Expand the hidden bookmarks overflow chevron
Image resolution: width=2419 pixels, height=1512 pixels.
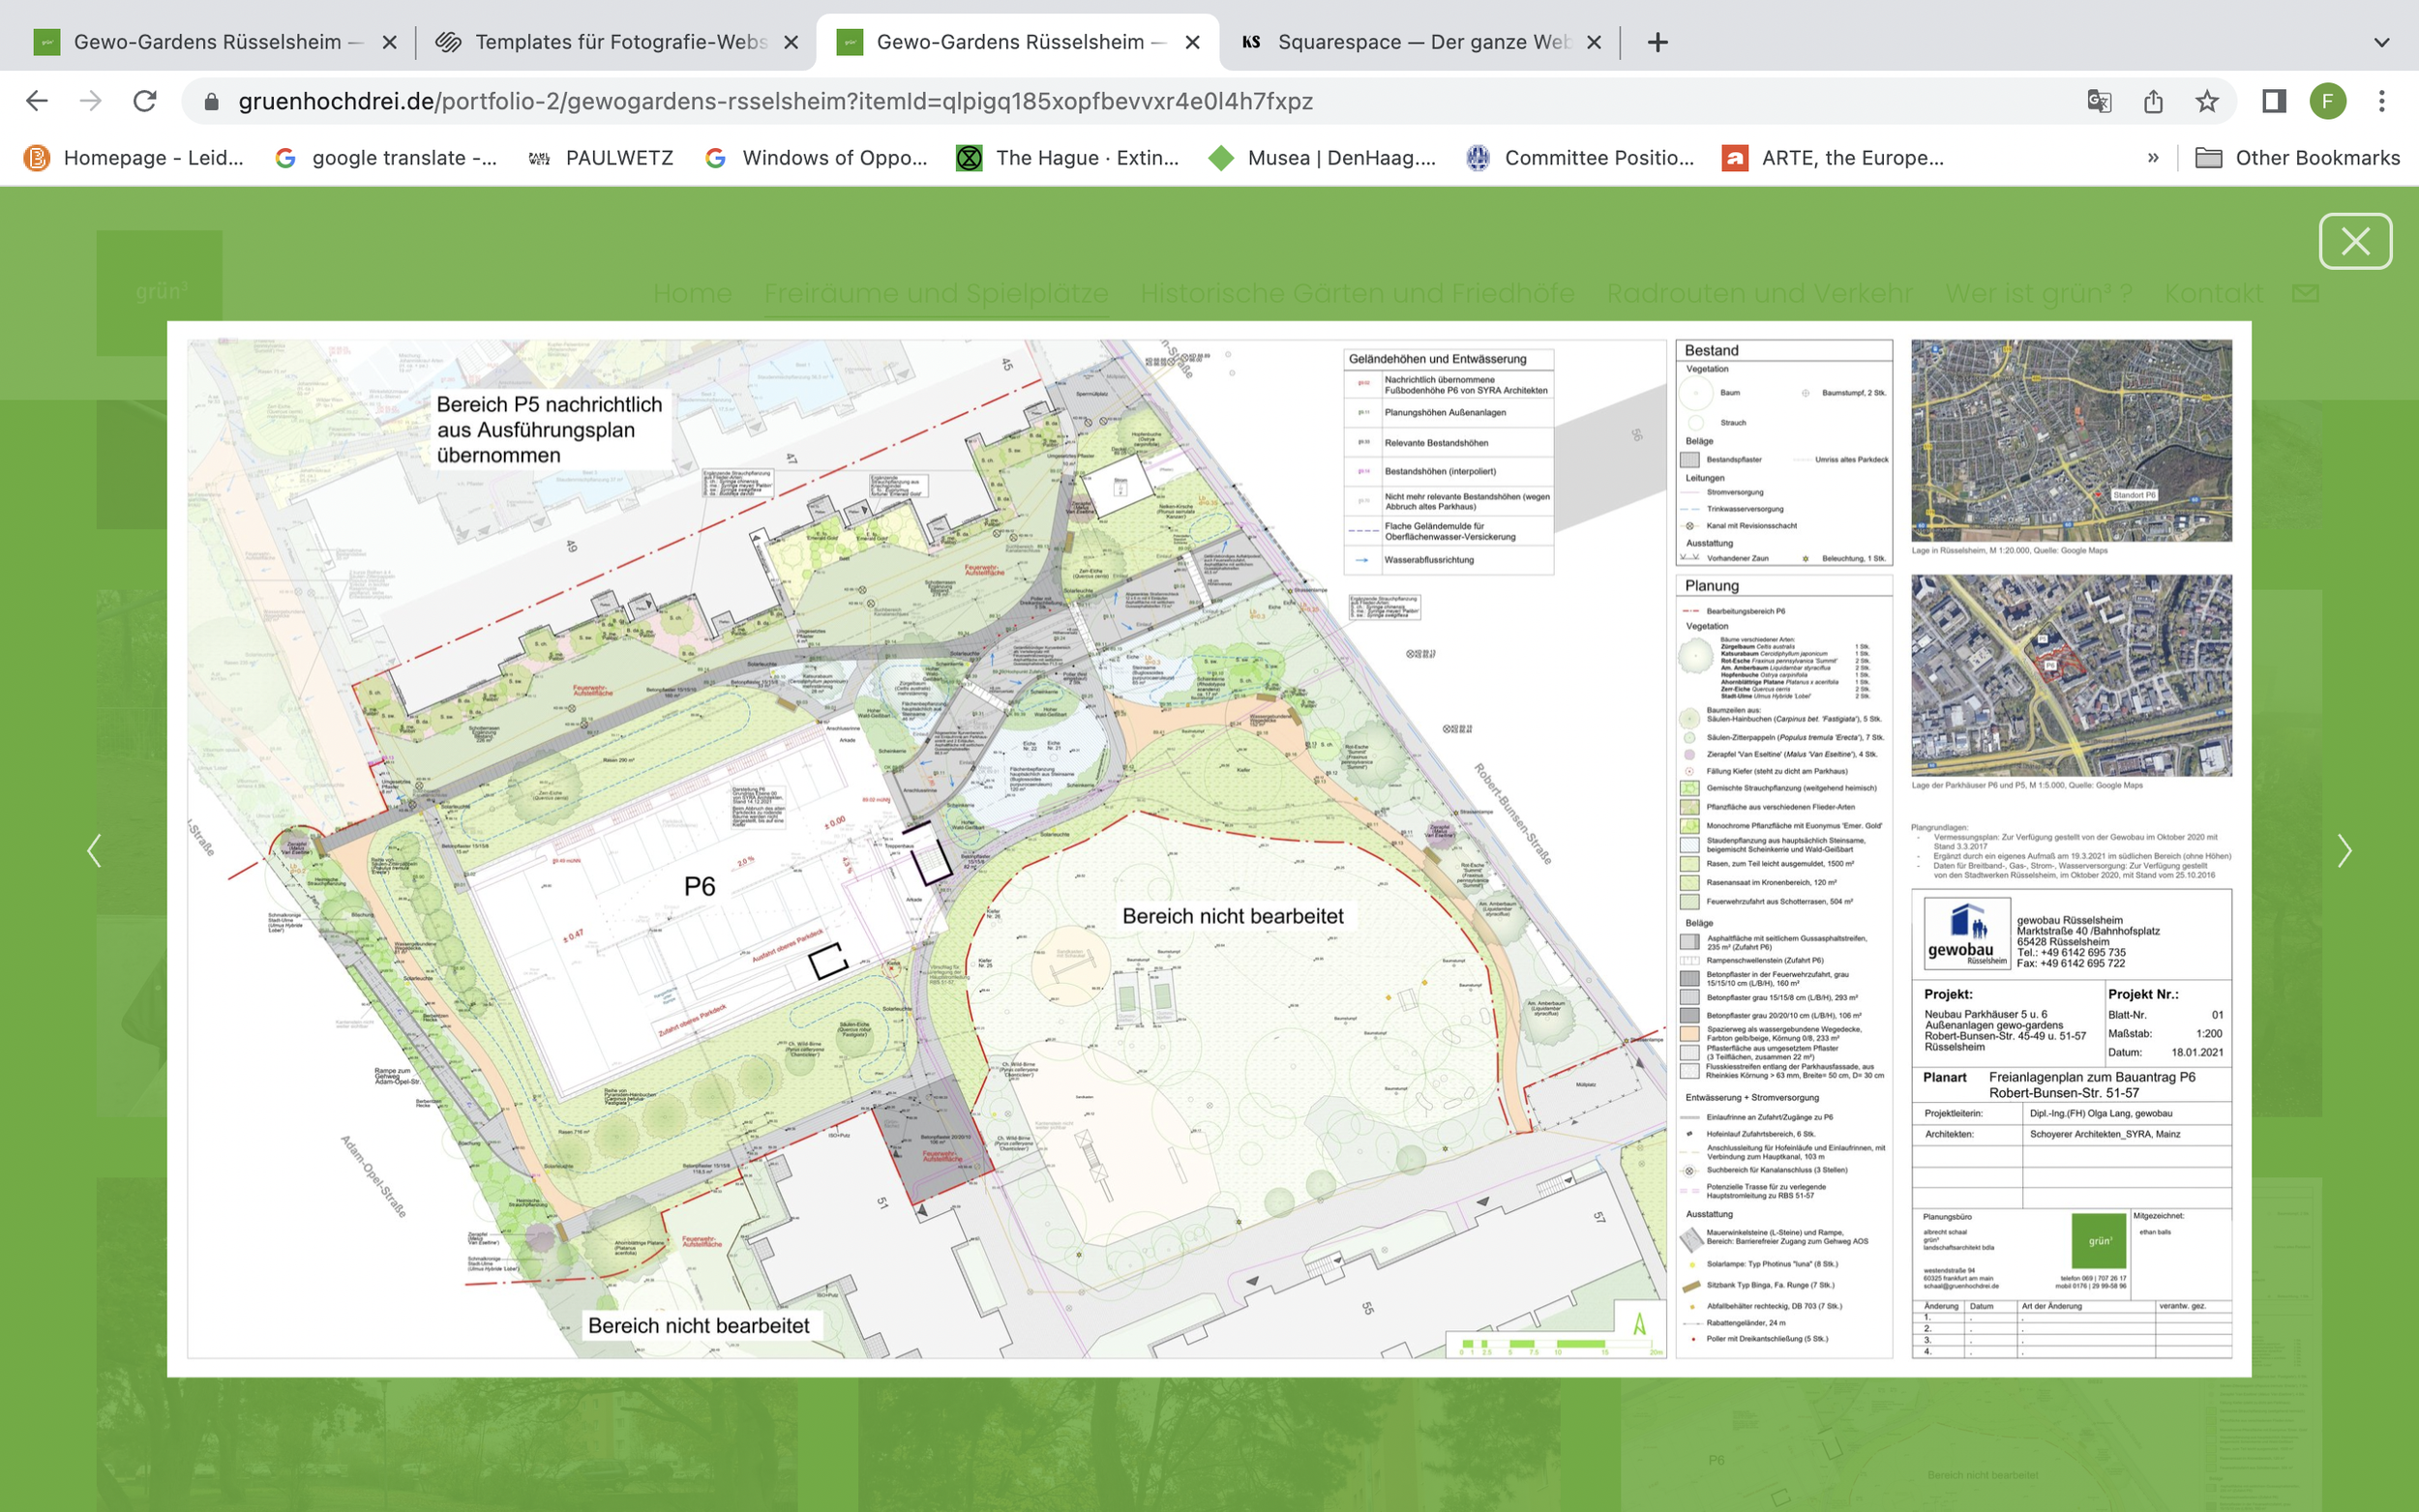click(x=2152, y=158)
